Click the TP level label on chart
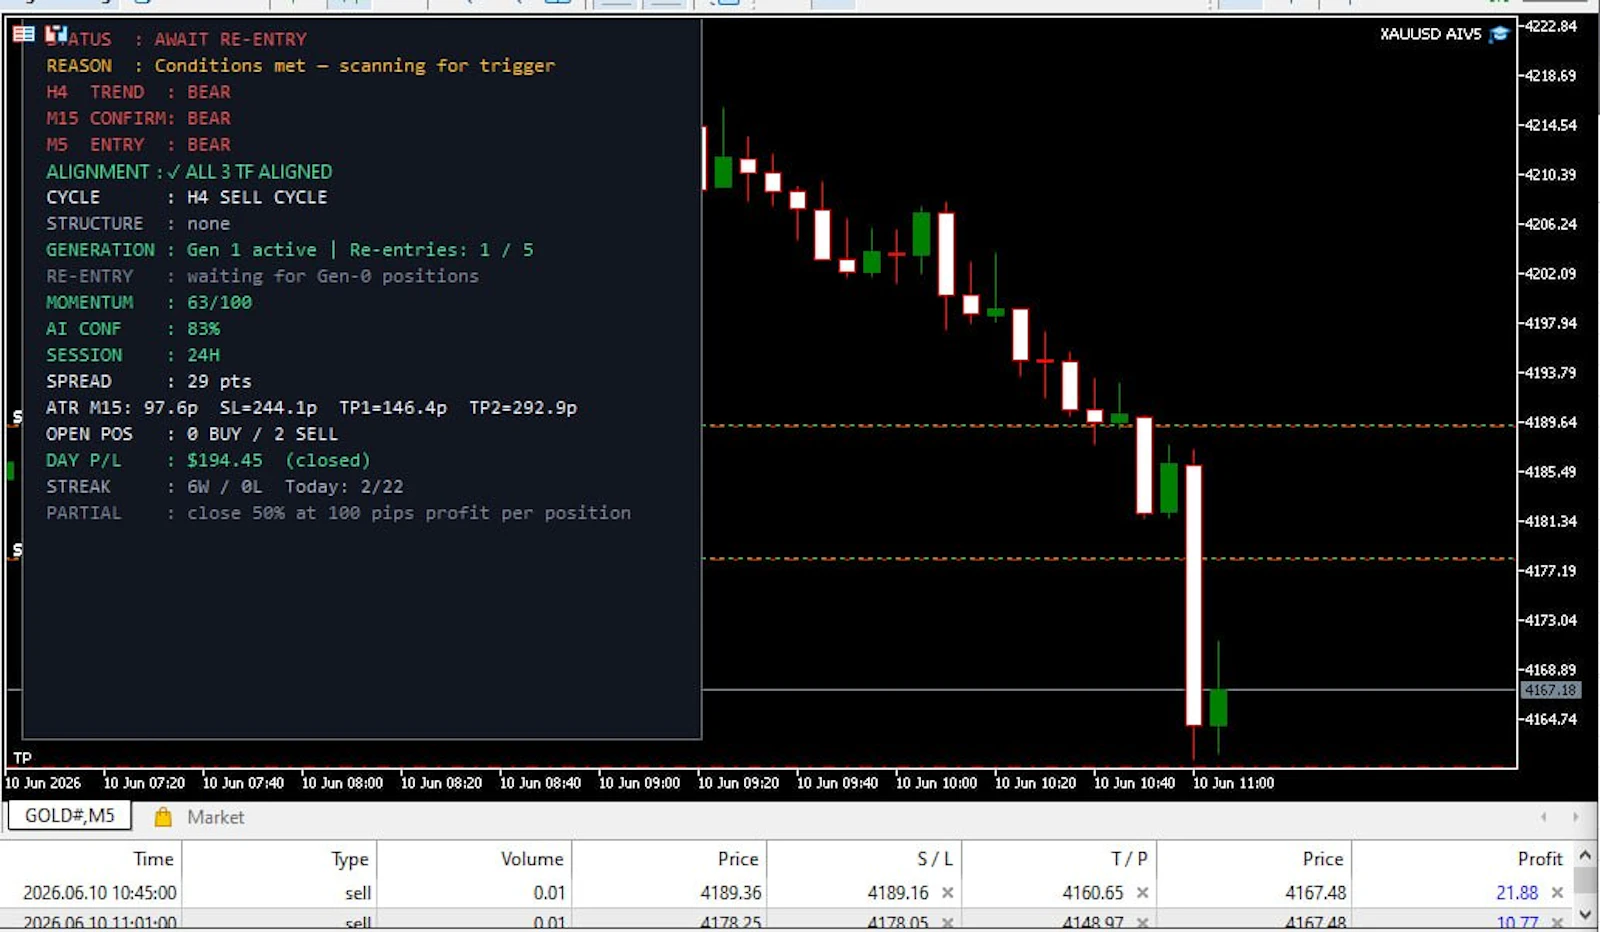 [x=22, y=758]
